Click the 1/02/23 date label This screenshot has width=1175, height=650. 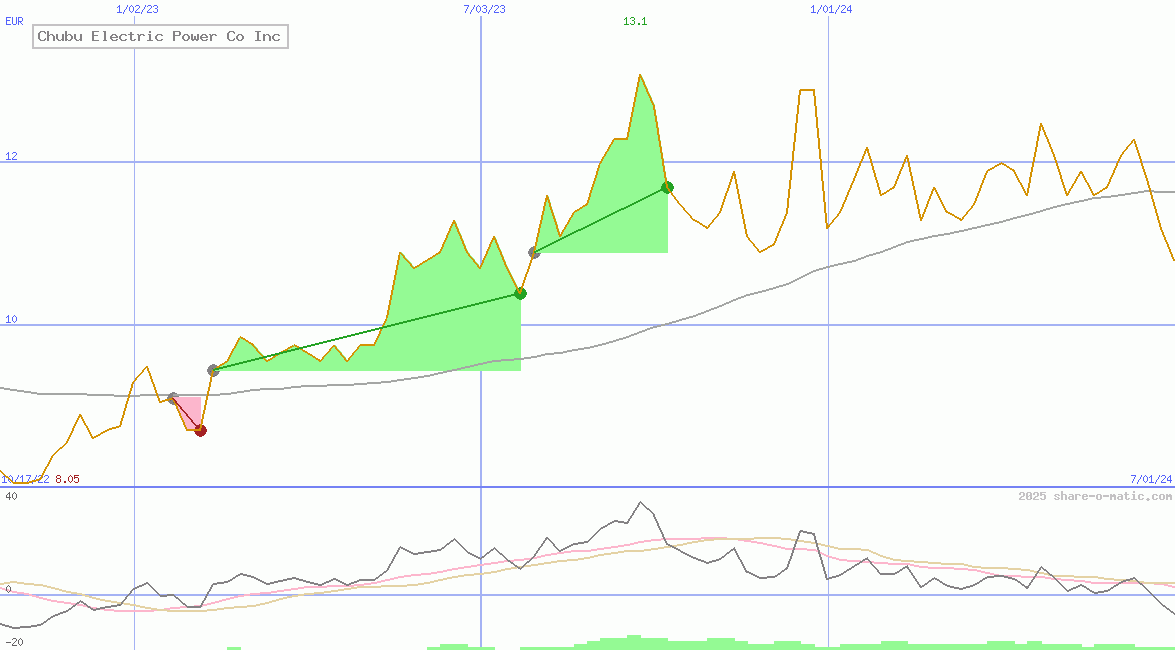136,9
